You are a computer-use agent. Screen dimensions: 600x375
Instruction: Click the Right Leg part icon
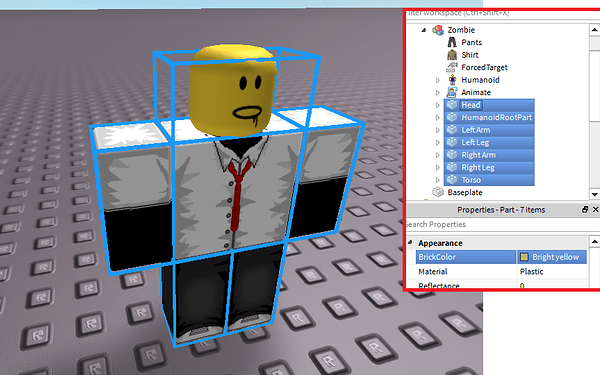452,167
